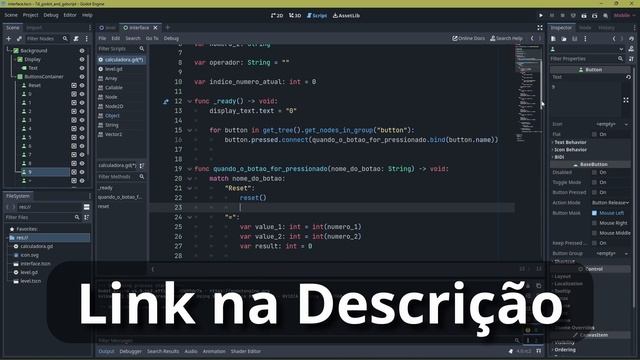Fold the match block at line 20
The image size is (640, 360).
point(189,179)
